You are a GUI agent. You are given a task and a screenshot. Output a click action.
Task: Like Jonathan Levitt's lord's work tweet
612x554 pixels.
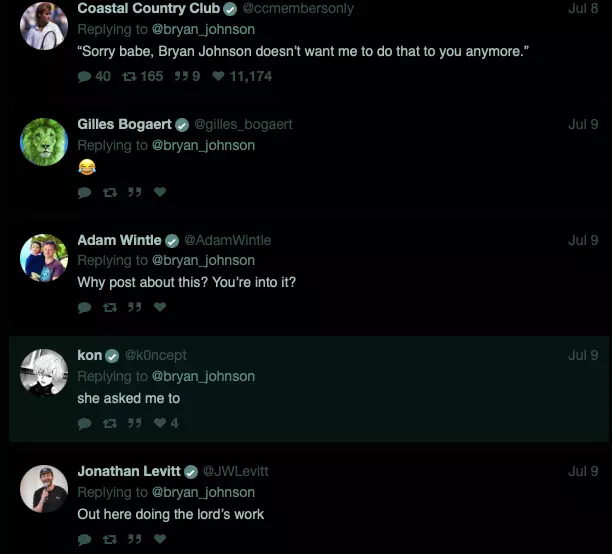(x=160, y=539)
